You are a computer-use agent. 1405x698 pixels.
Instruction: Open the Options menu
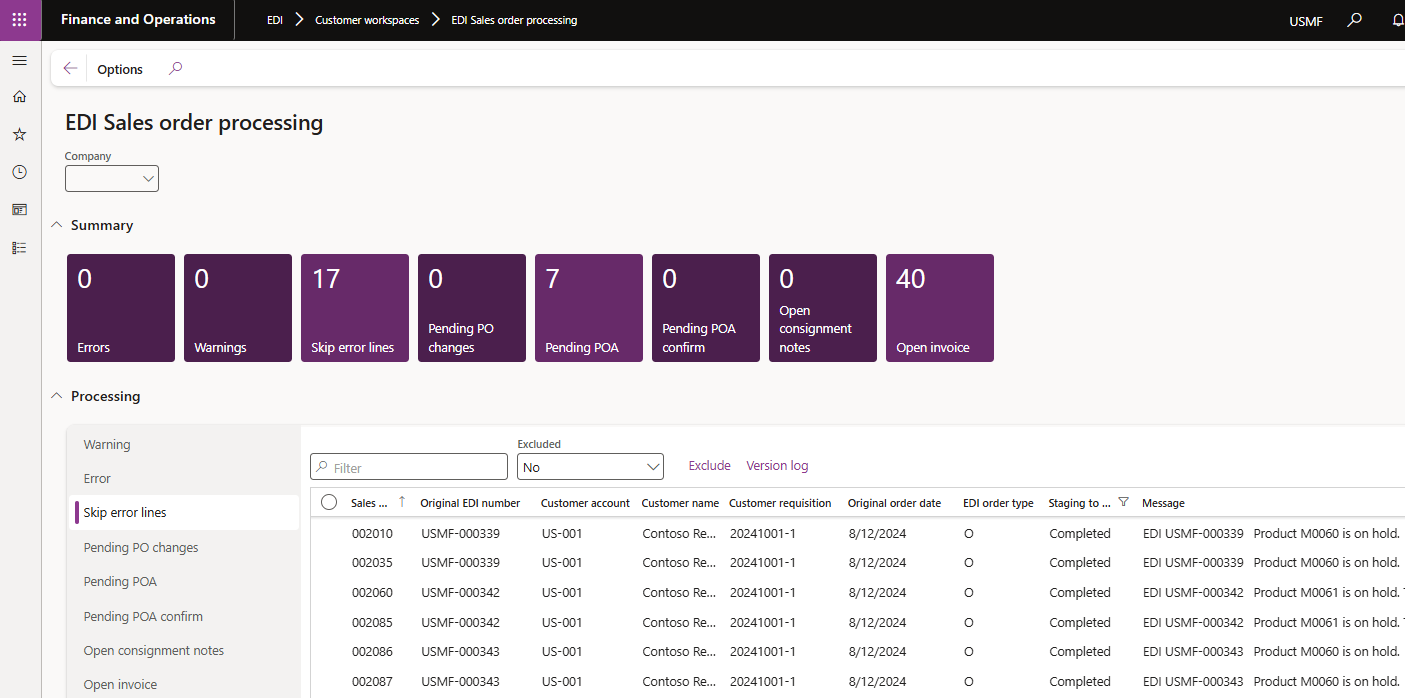[x=120, y=69]
